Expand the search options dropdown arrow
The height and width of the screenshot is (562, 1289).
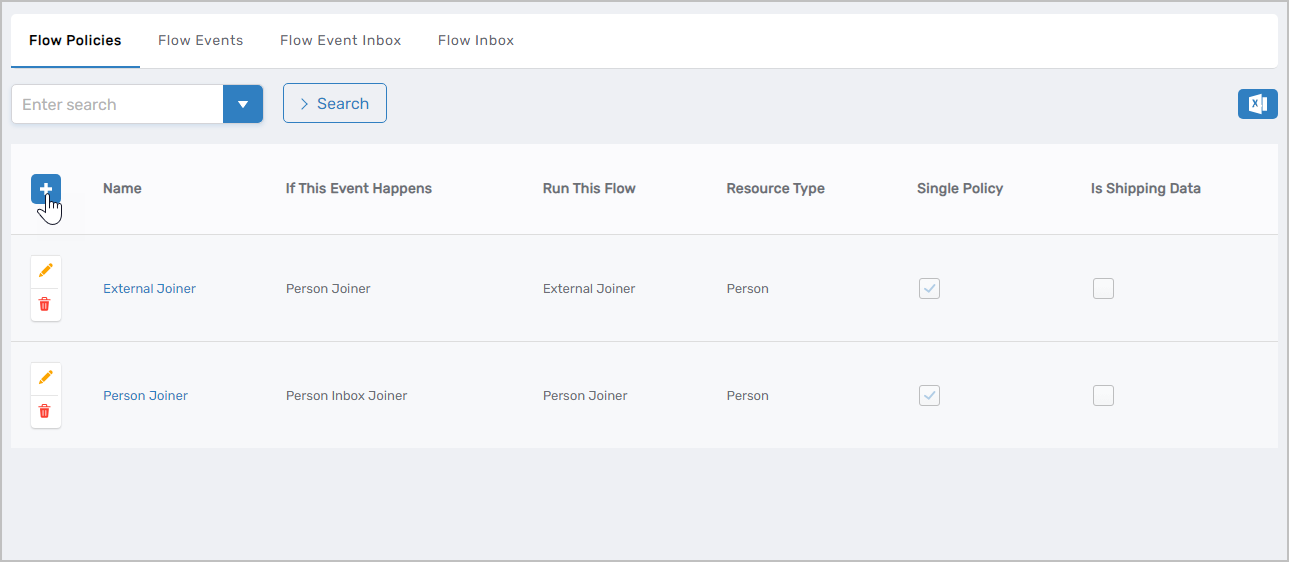pyautogui.click(x=243, y=104)
